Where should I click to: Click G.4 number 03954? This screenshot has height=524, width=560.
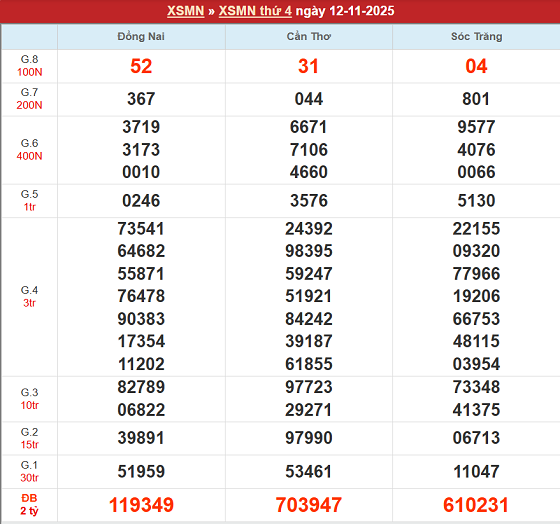476,364
